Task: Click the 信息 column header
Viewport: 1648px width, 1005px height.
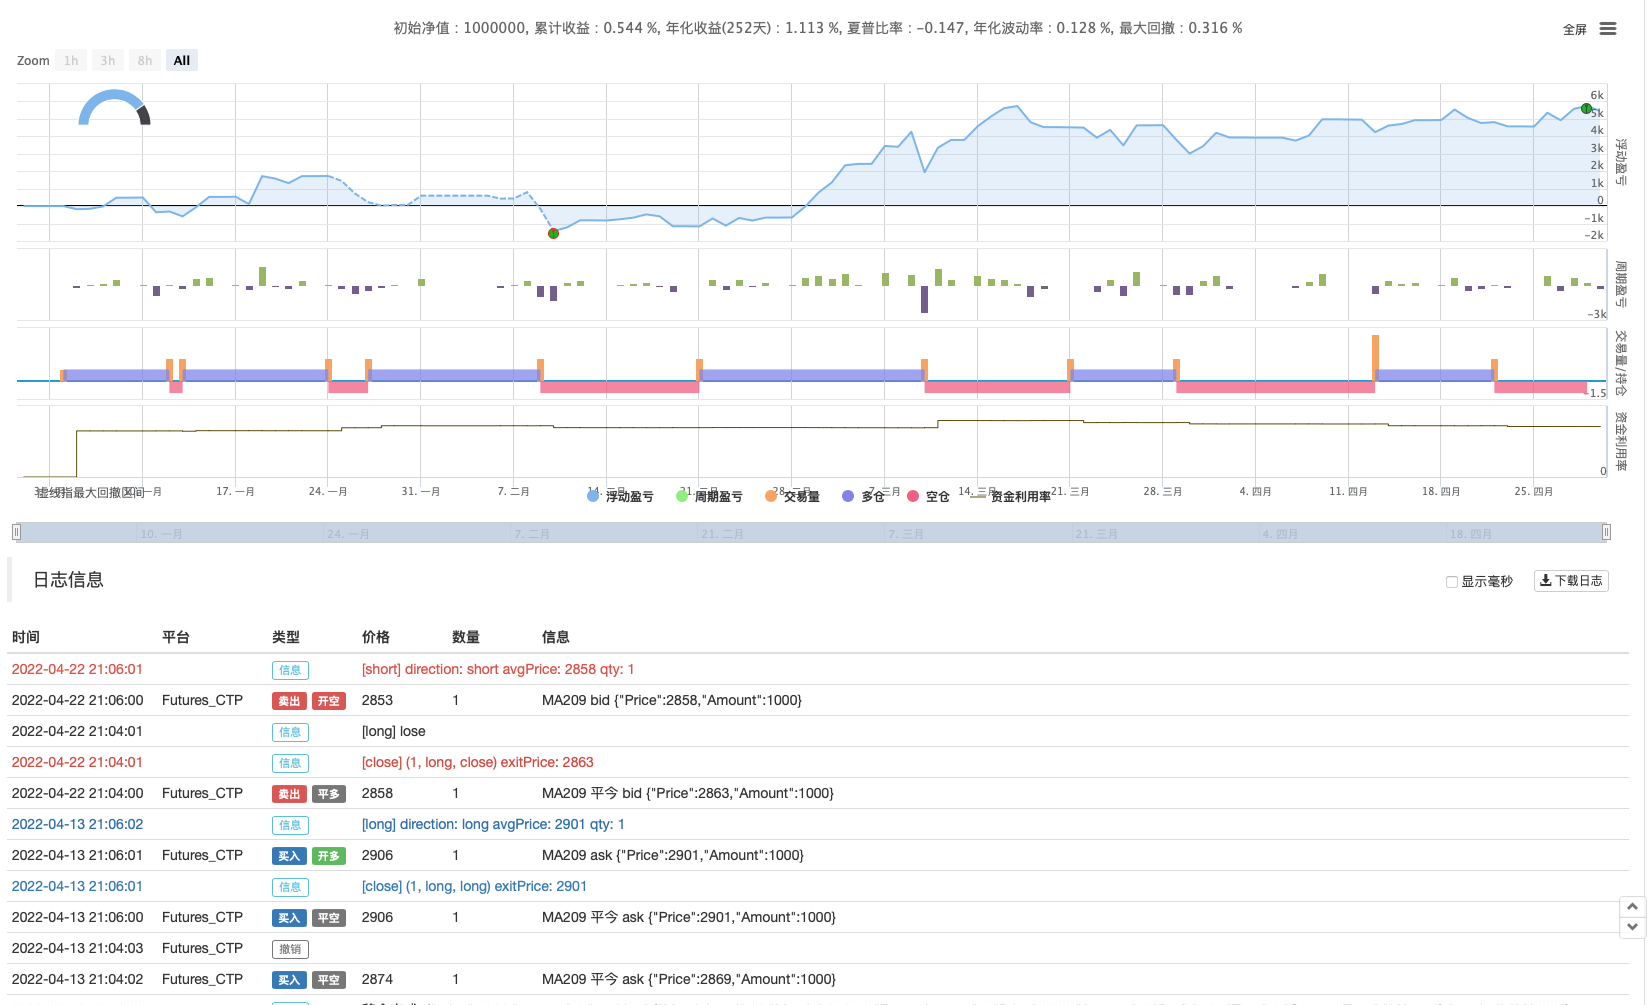Action: pos(556,637)
